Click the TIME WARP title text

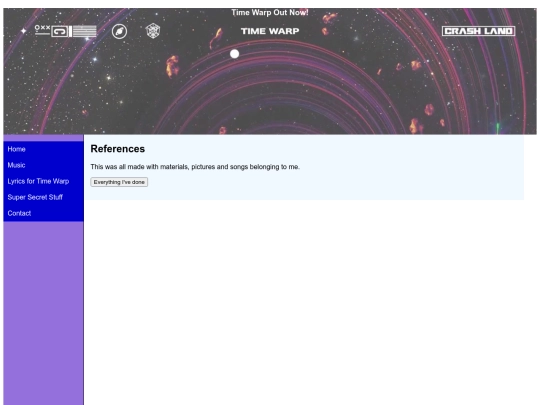(x=270, y=31)
